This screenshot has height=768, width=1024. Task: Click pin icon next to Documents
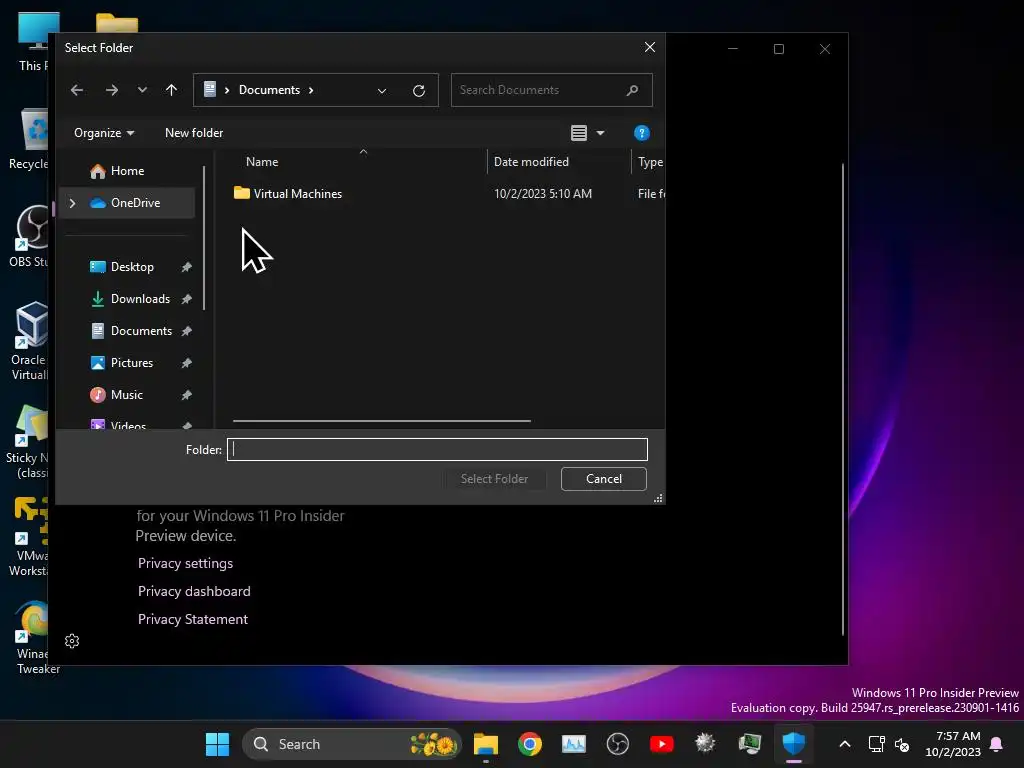pyautogui.click(x=187, y=331)
